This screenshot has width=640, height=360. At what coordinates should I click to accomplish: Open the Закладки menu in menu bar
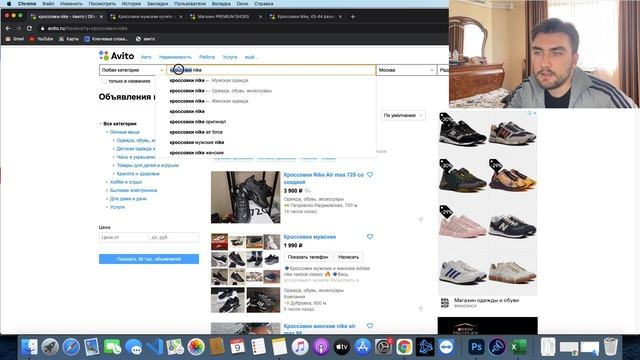click(x=157, y=4)
